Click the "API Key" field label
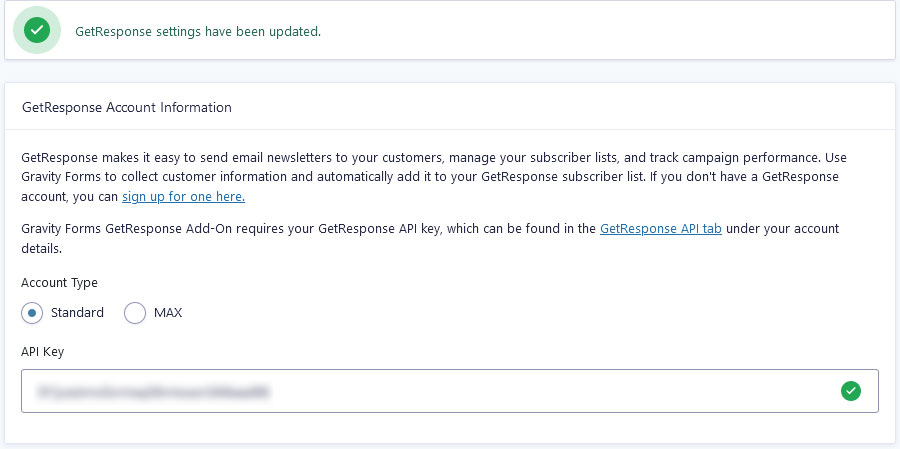The height and width of the screenshot is (449, 900). [42, 352]
